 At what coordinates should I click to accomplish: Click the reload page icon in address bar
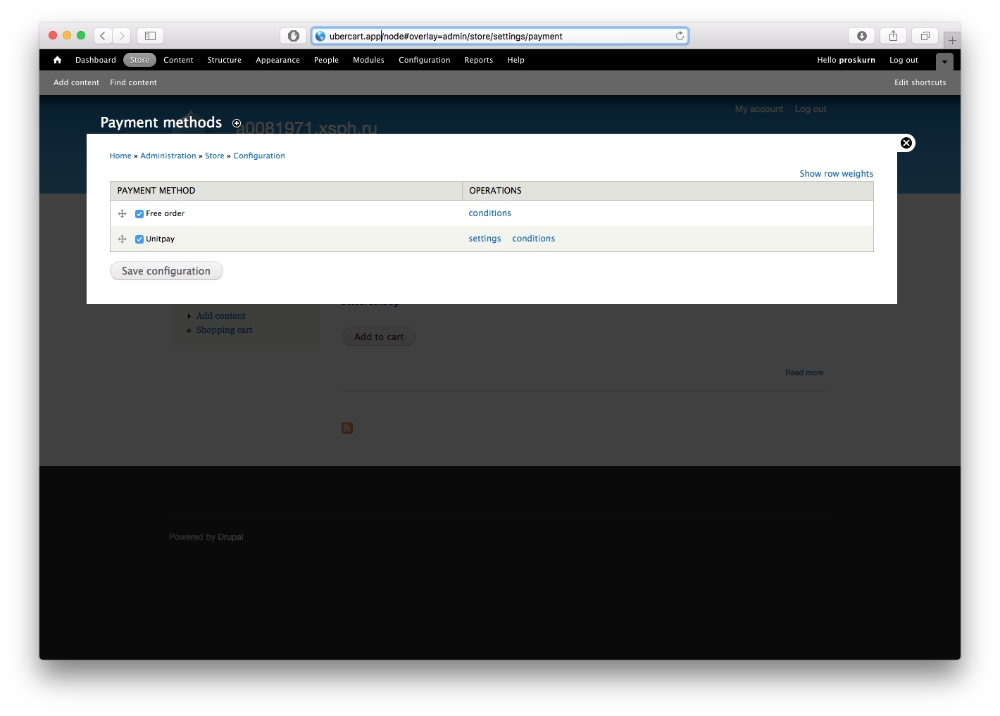(x=680, y=36)
